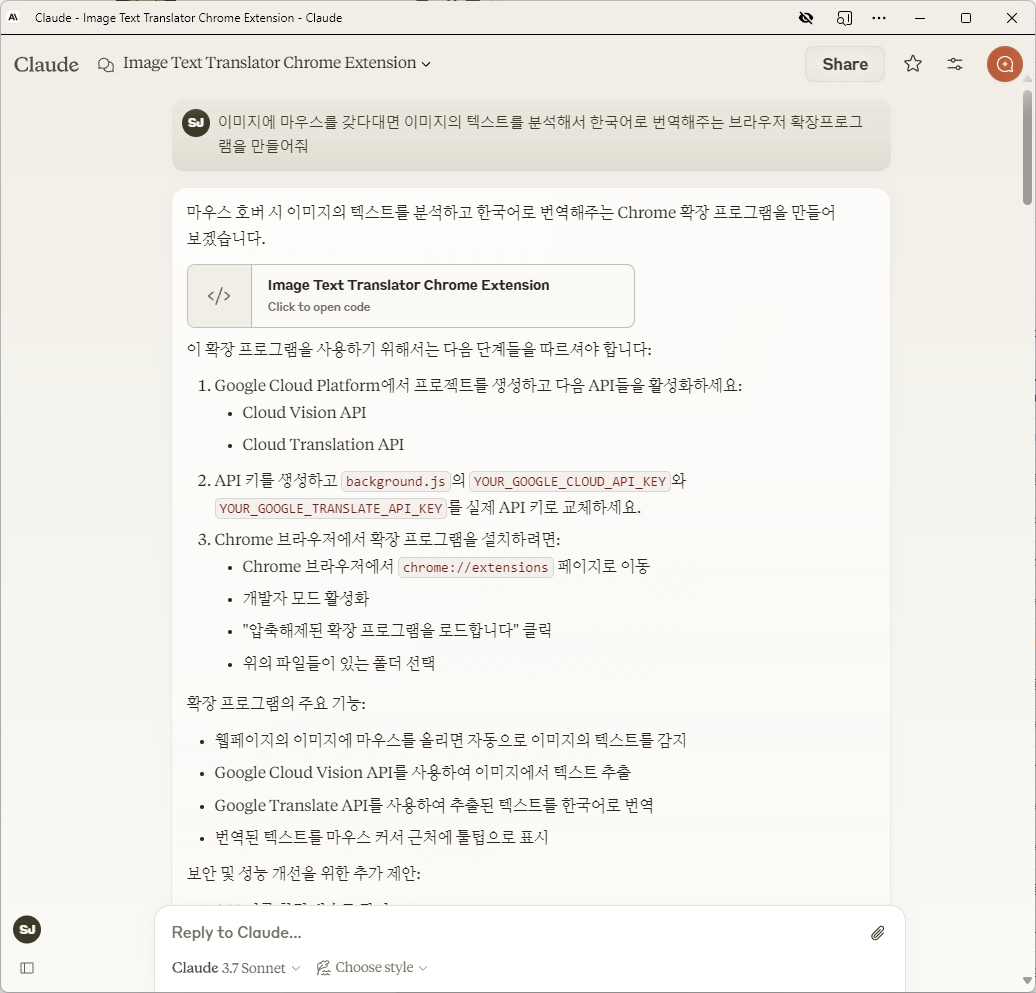Click the scrollbar down arrow
Screen dimensions: 1036x993
pos(1027,980)
